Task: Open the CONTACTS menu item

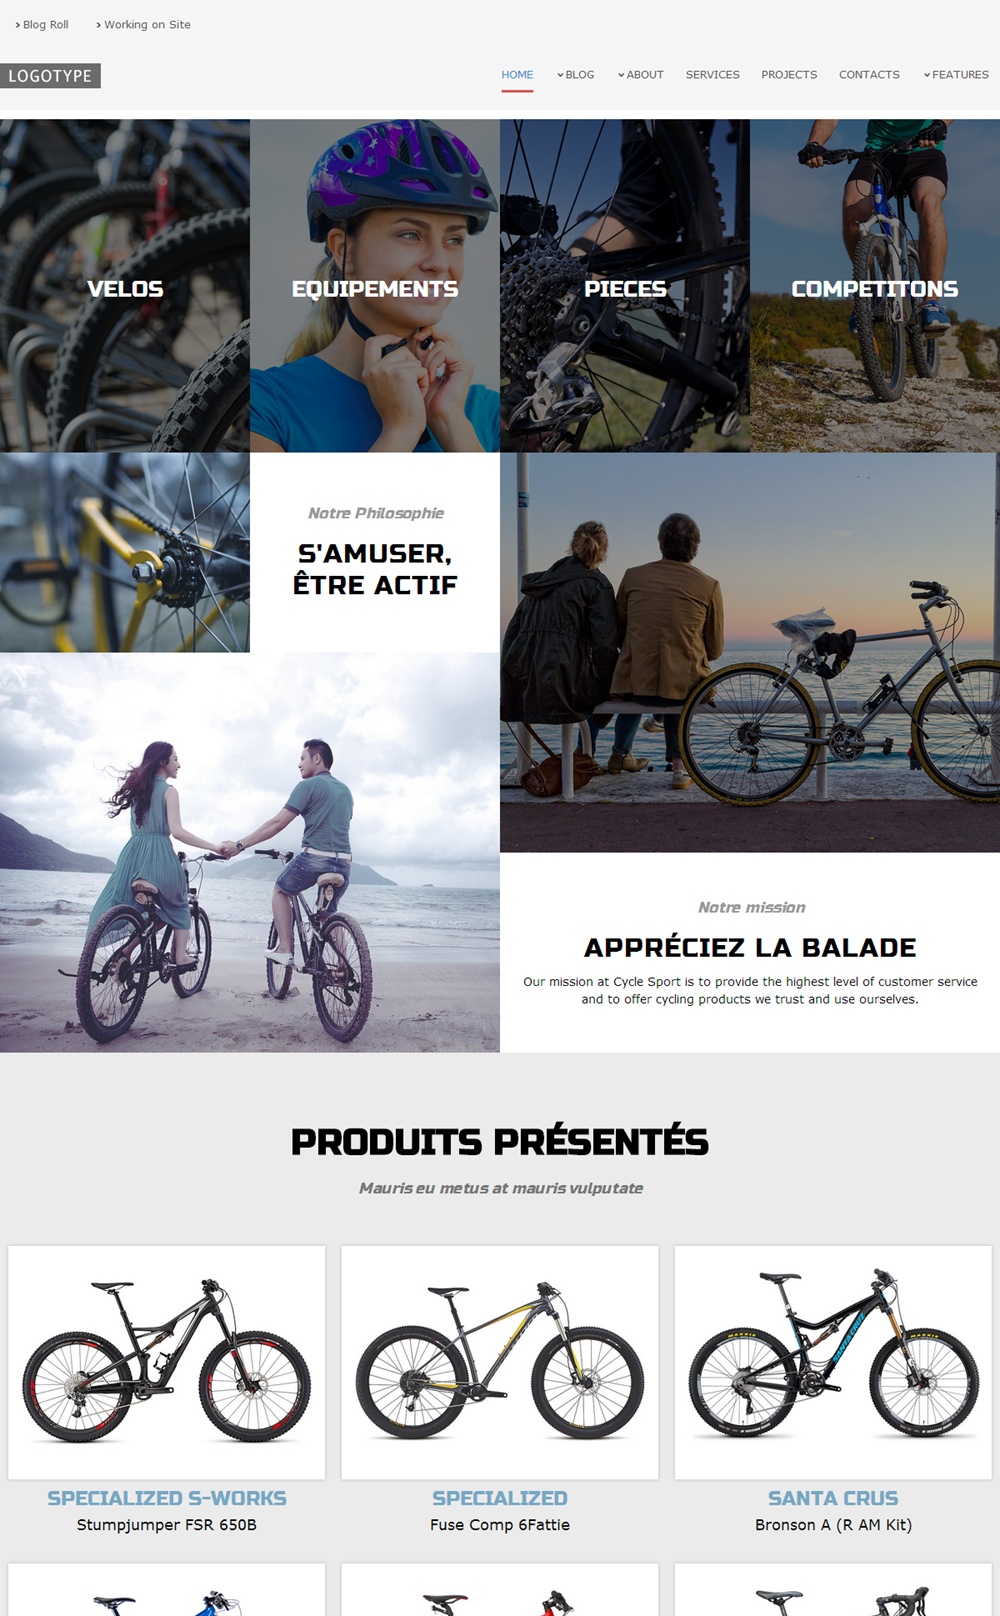Action: pos(869,75)
